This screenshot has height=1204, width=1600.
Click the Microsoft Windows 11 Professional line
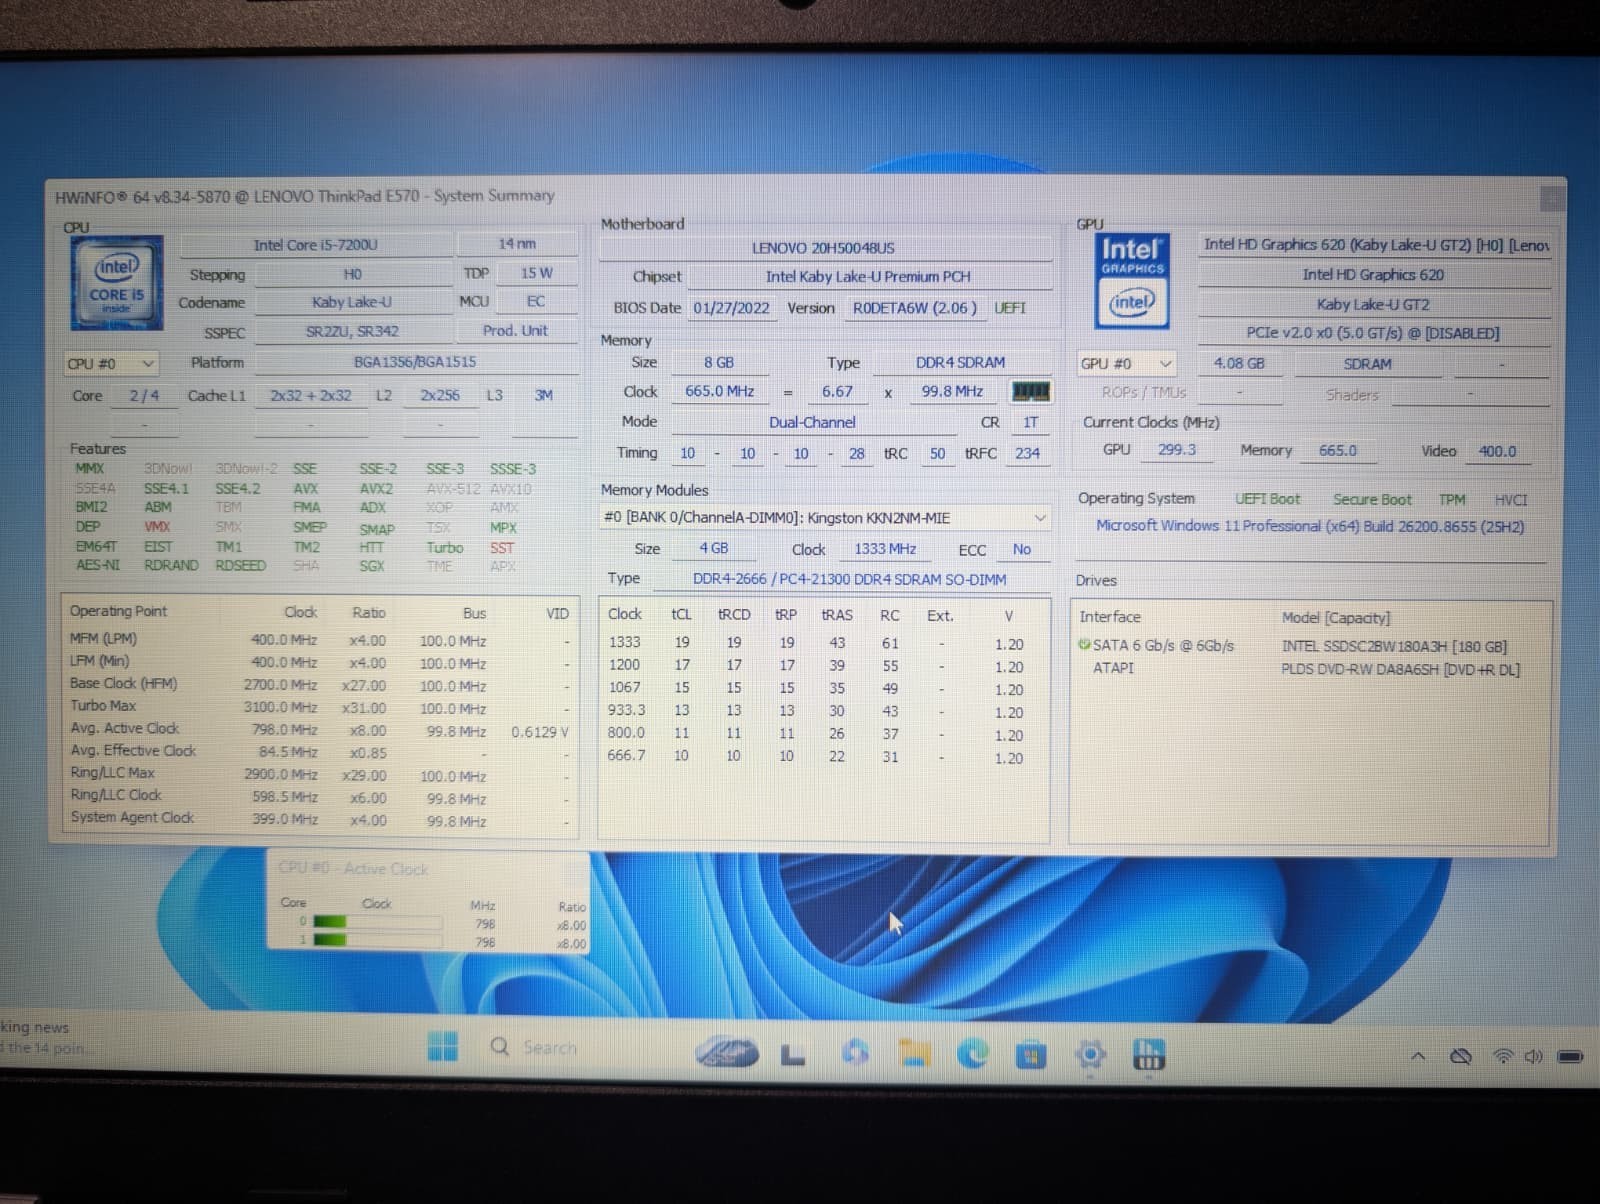click(1310, 526)
